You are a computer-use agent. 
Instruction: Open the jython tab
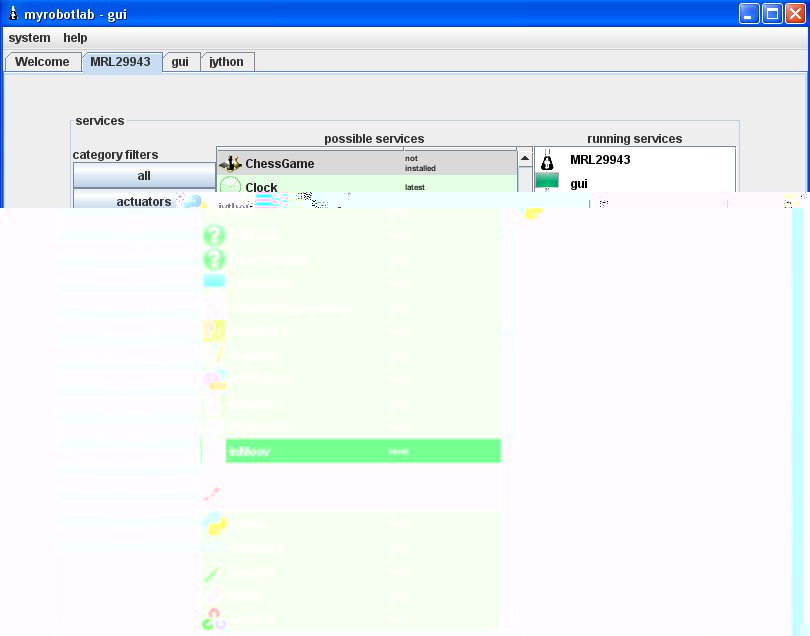227,62
